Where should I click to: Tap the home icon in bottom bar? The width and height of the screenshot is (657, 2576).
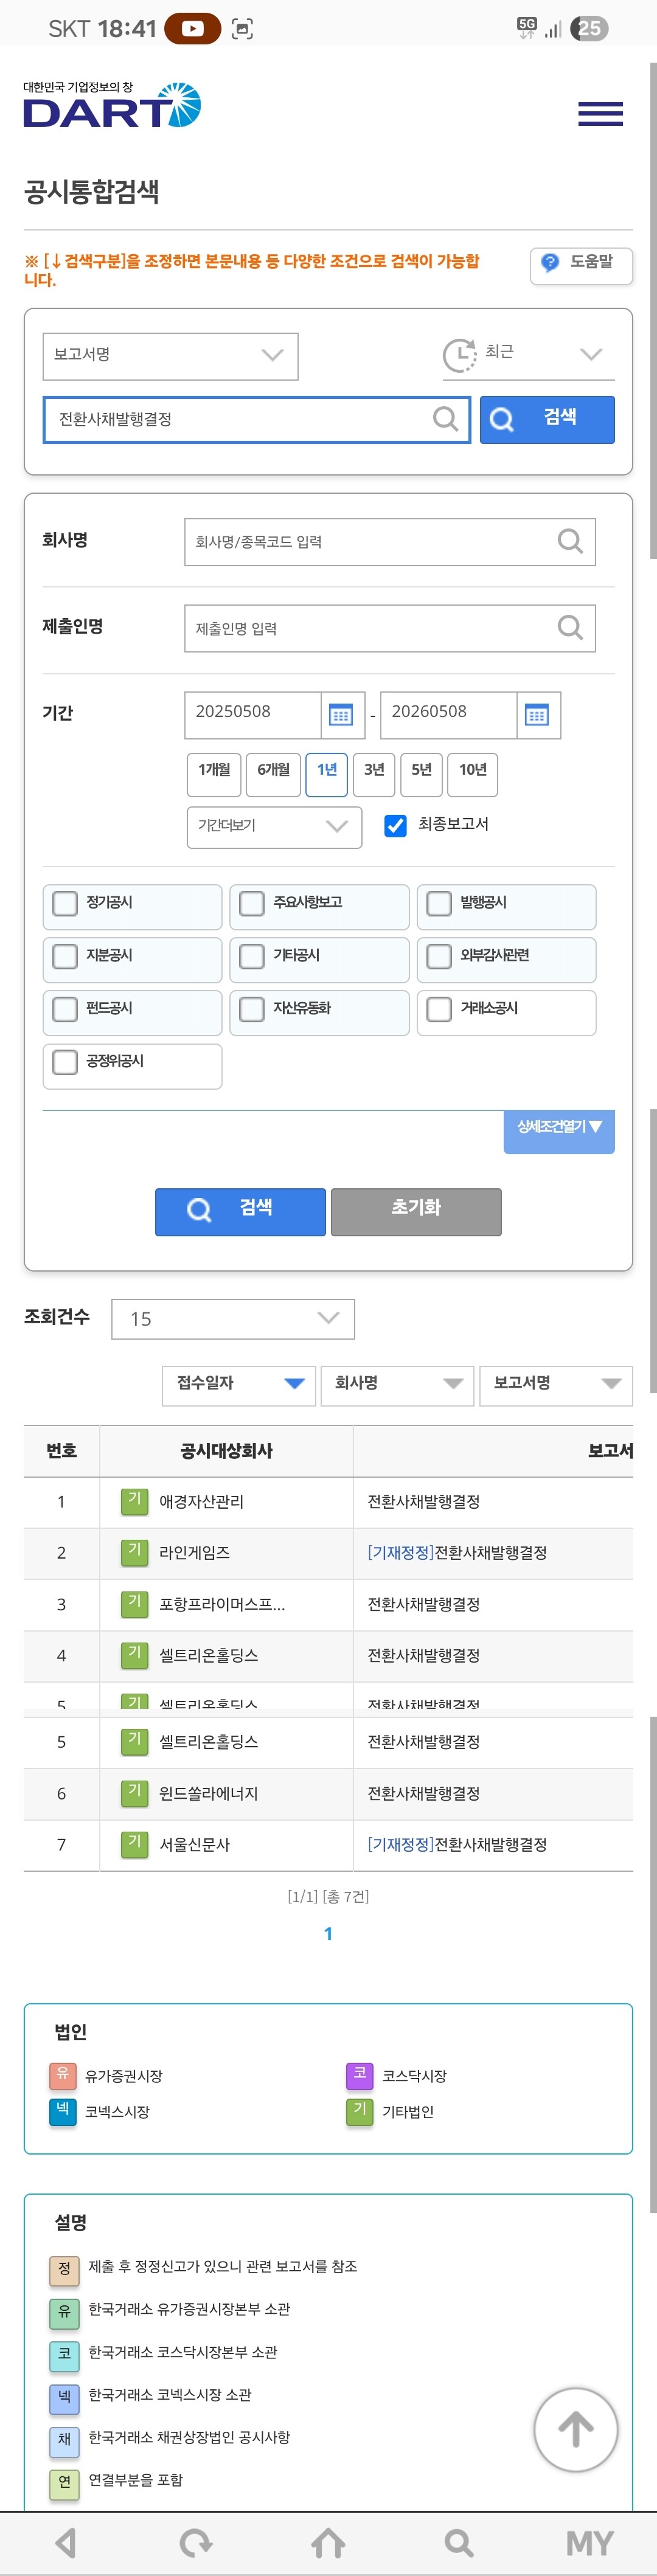click(x=328, y=2542)
